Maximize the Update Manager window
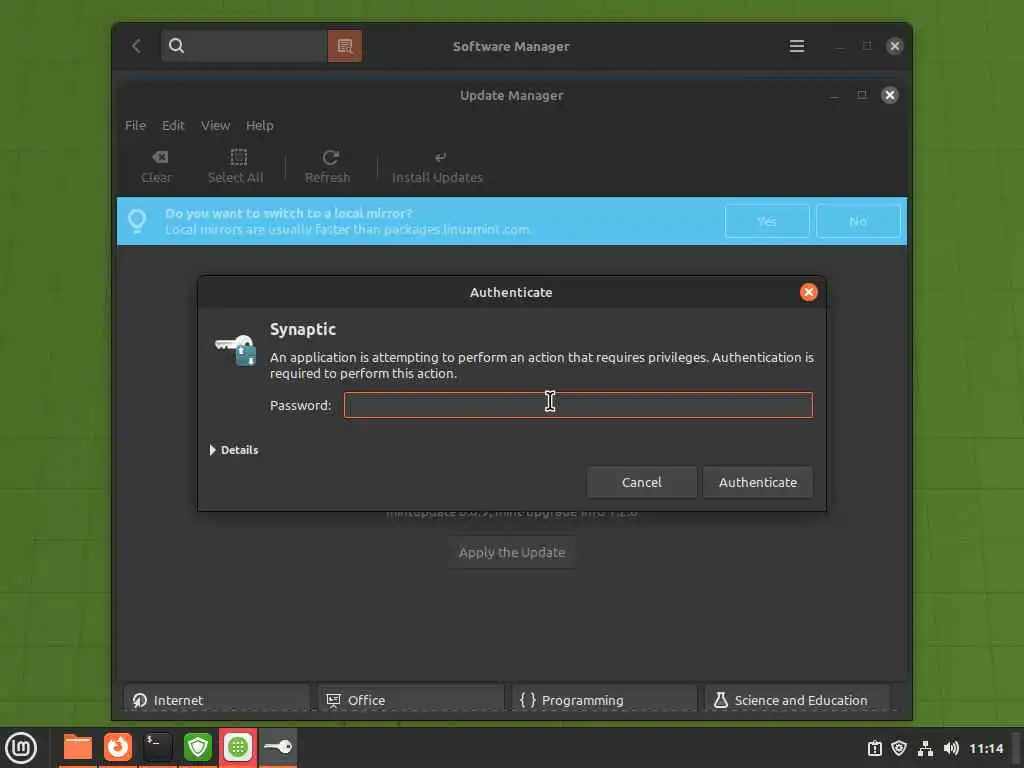Screen dimensions: 1024x768 tap(862, 95)
